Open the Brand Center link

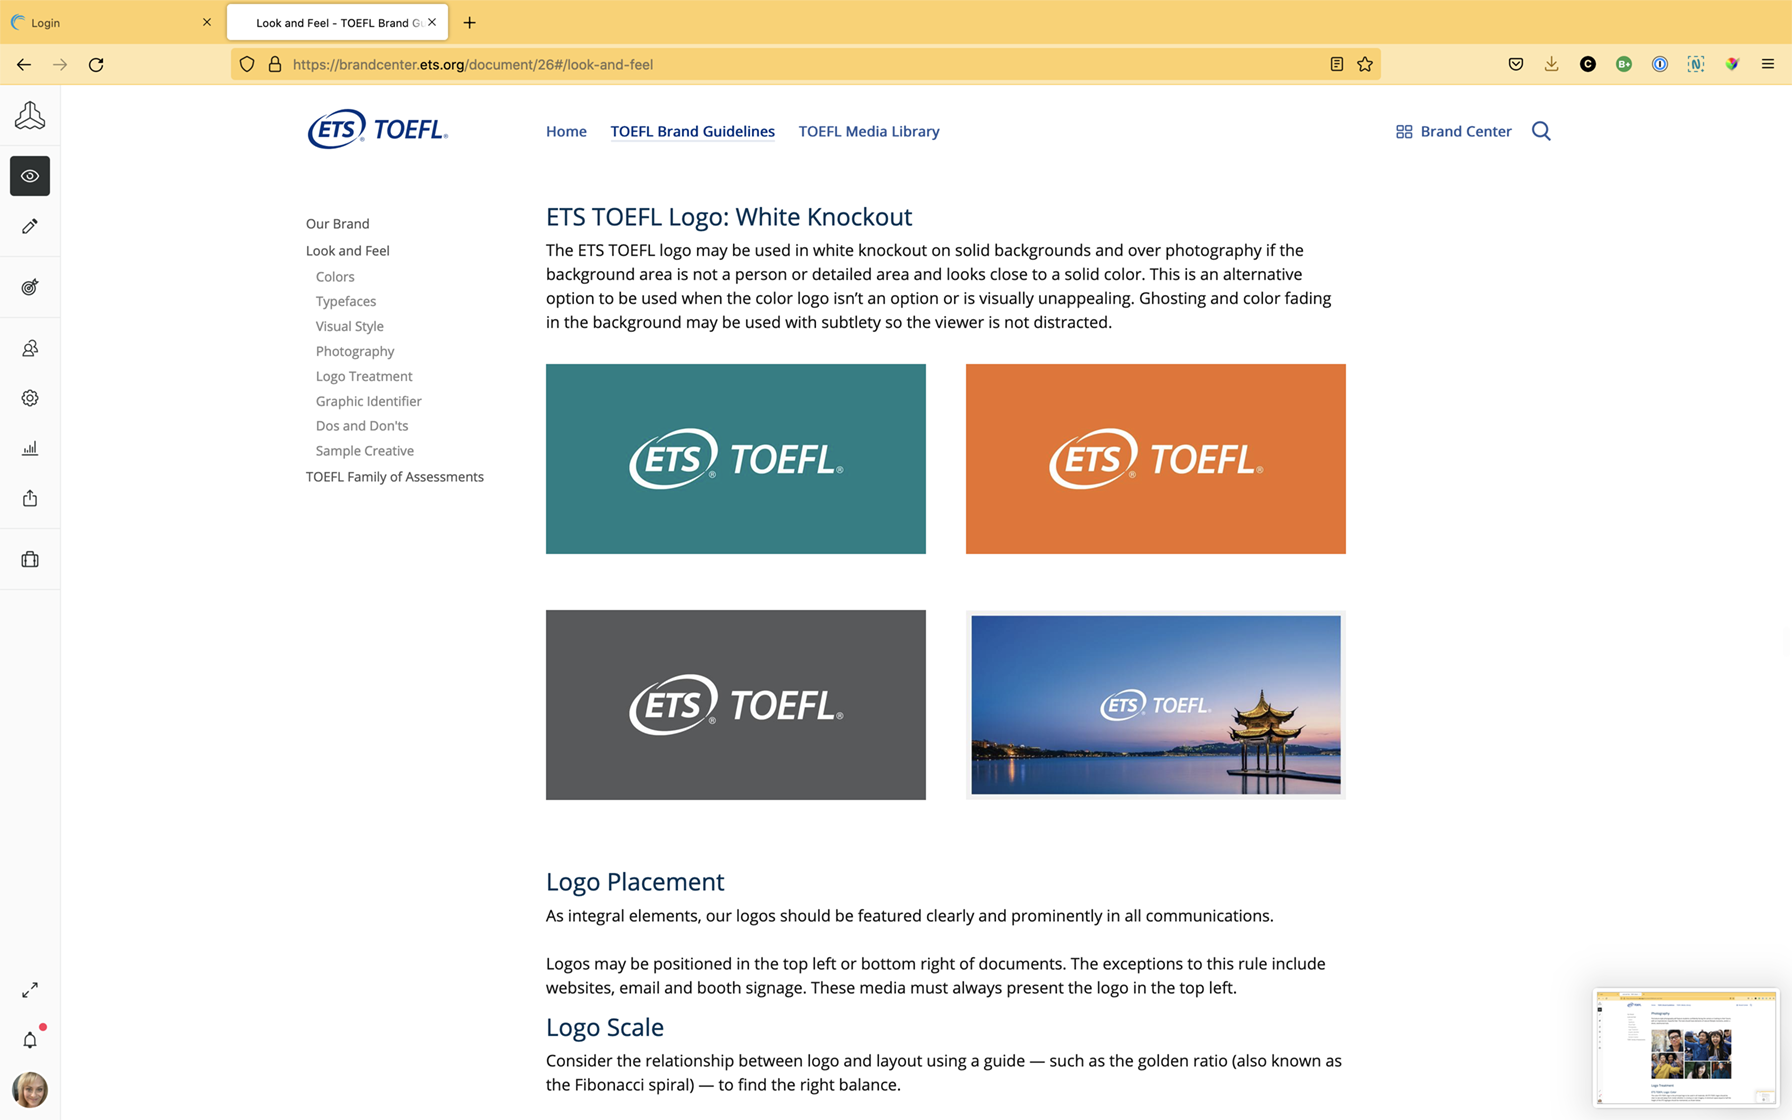[x=1454, y=131]
